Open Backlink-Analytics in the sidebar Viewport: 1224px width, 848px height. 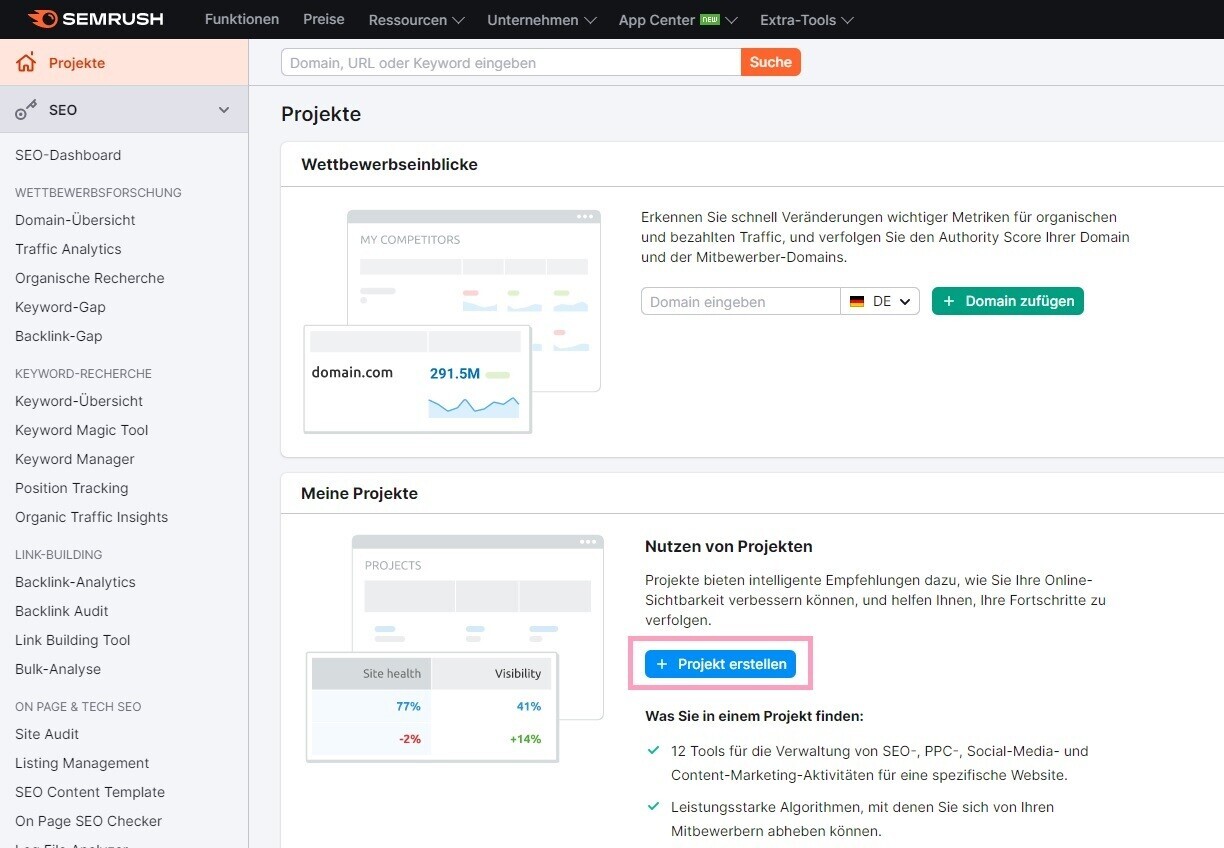(75, 582)
